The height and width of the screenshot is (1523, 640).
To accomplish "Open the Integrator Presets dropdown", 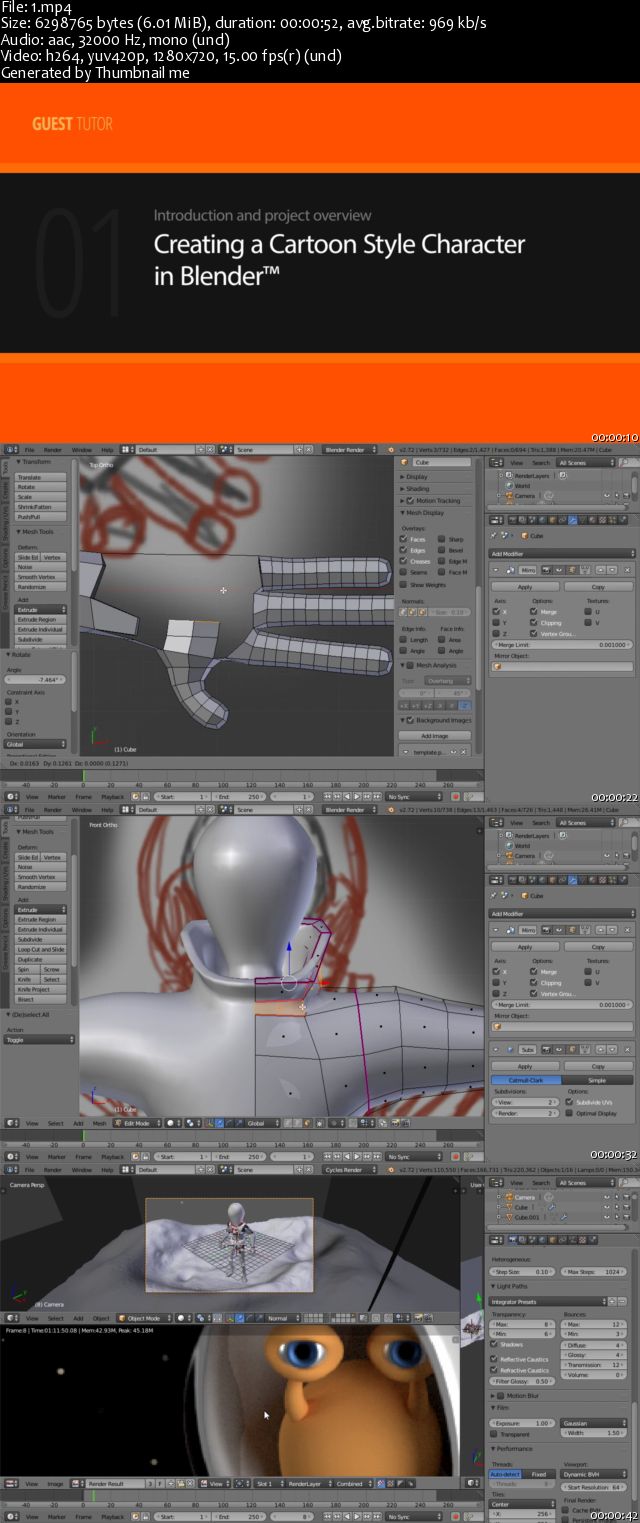I will (x=549, y=1302).
